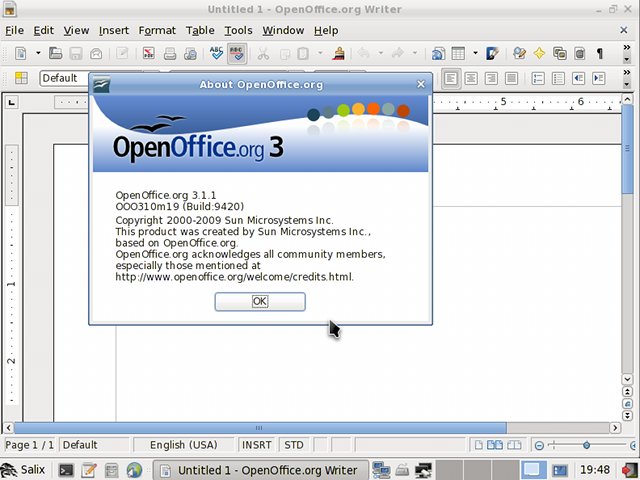Click the Print File Directly icon
Screen dimensions: 640x480
click(x=170, y=53)
